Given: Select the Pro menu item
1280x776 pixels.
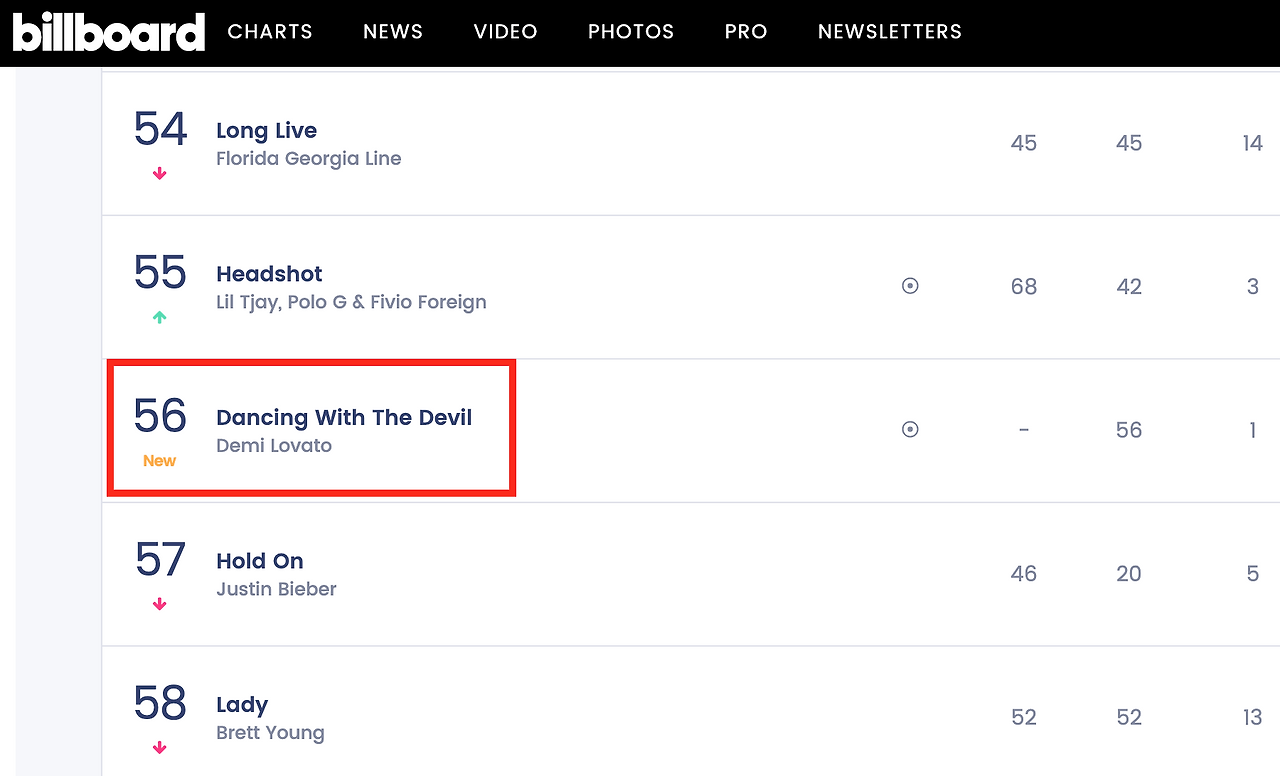Looking at the screenshot, I should pyautogui.click(x=746, y=32).
